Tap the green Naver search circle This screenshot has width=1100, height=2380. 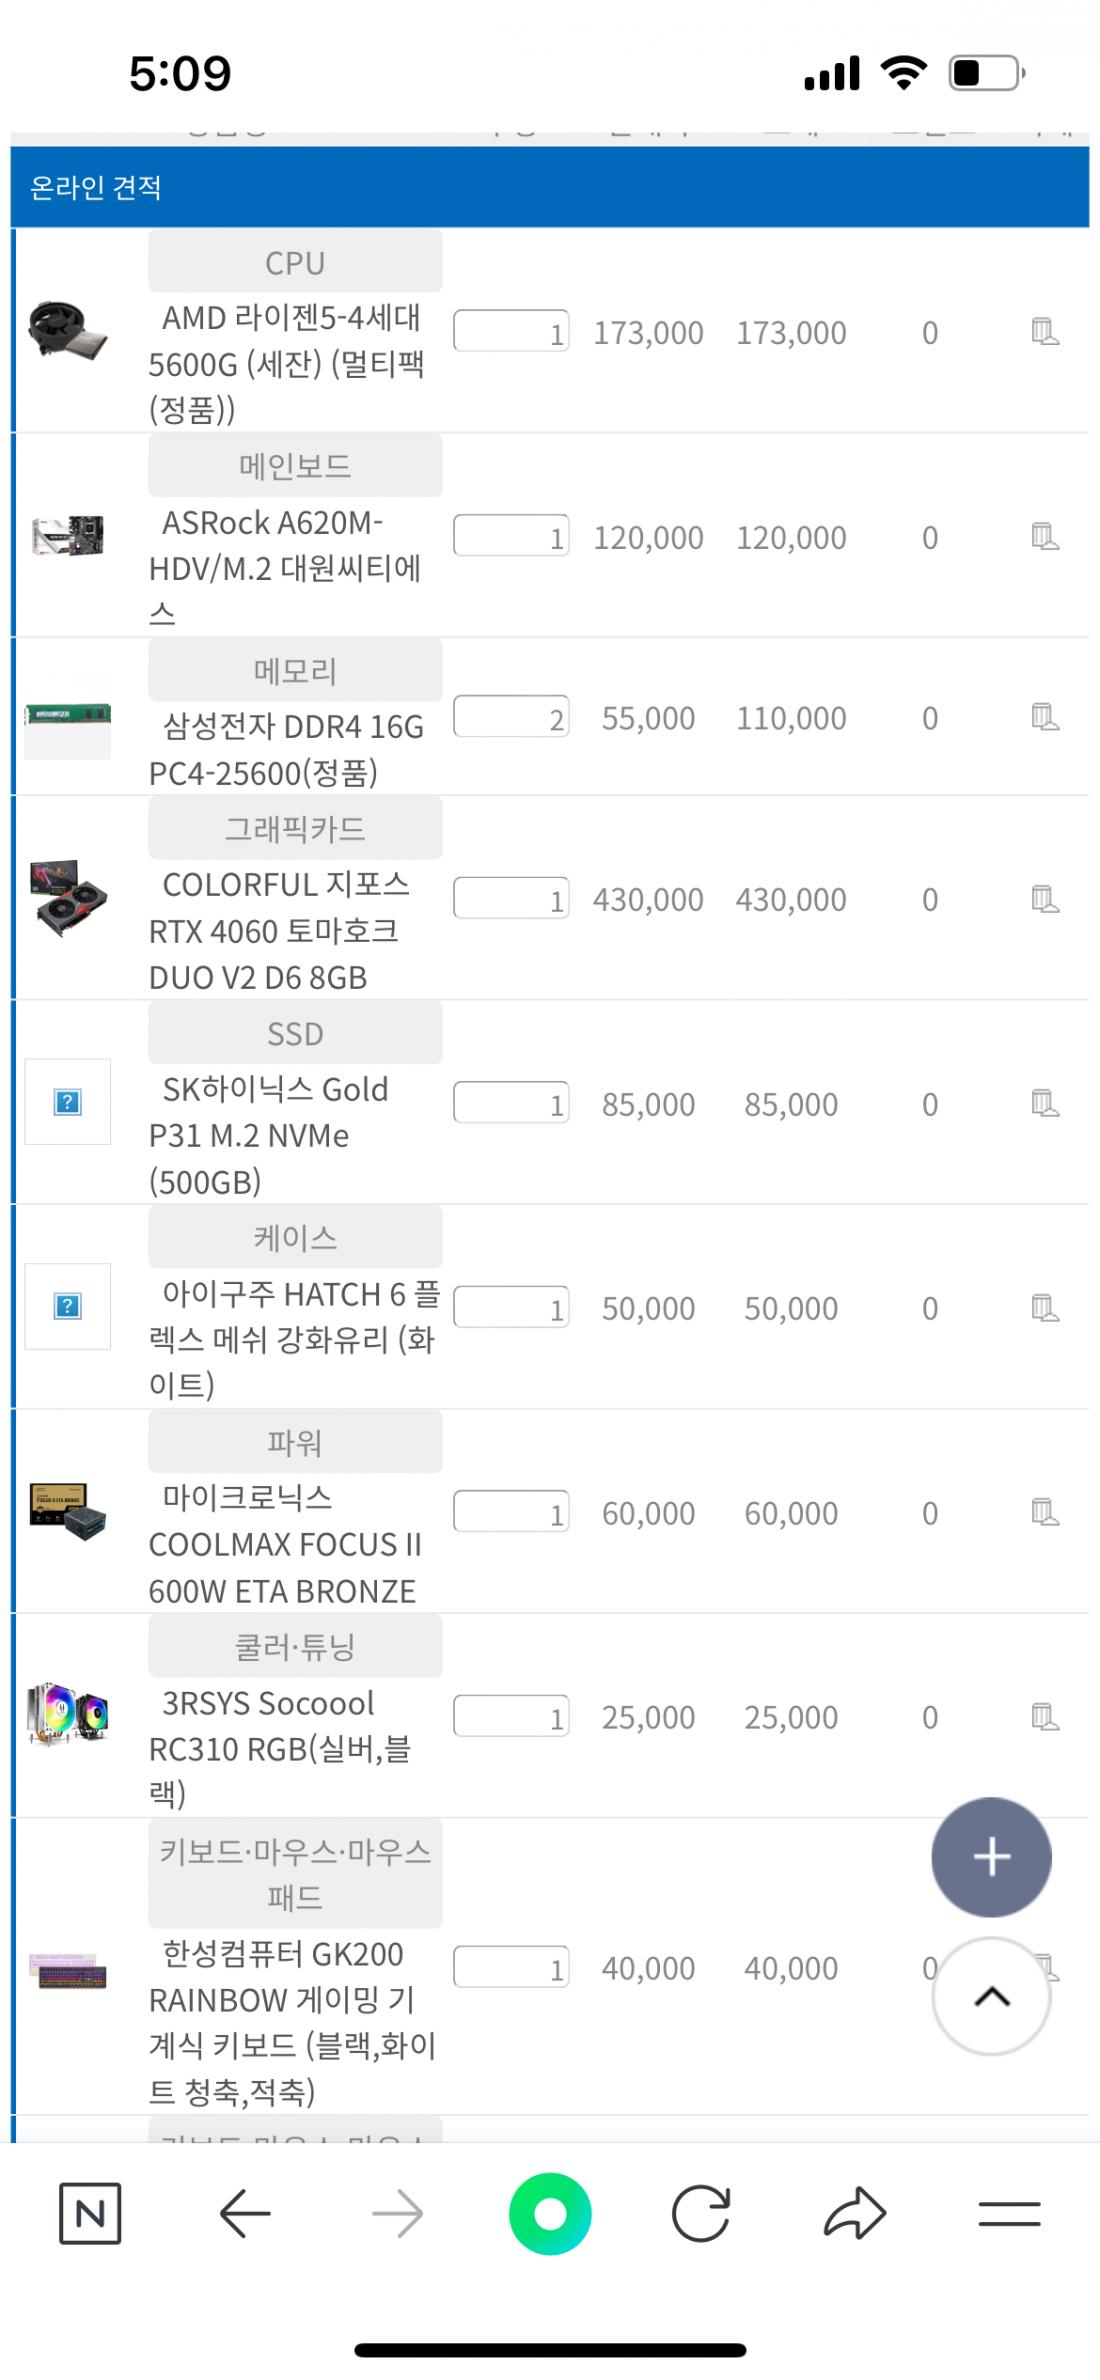550,2214
